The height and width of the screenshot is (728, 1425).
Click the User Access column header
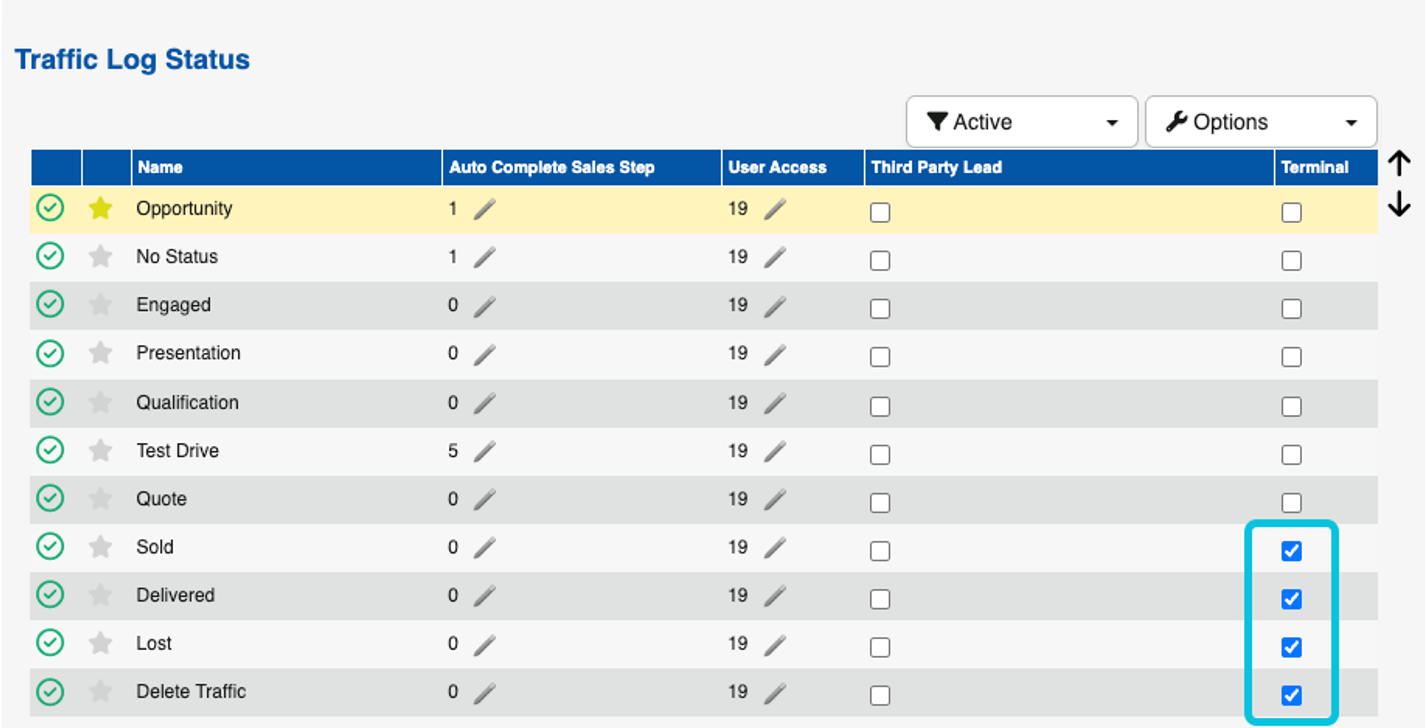click(777, 168)
